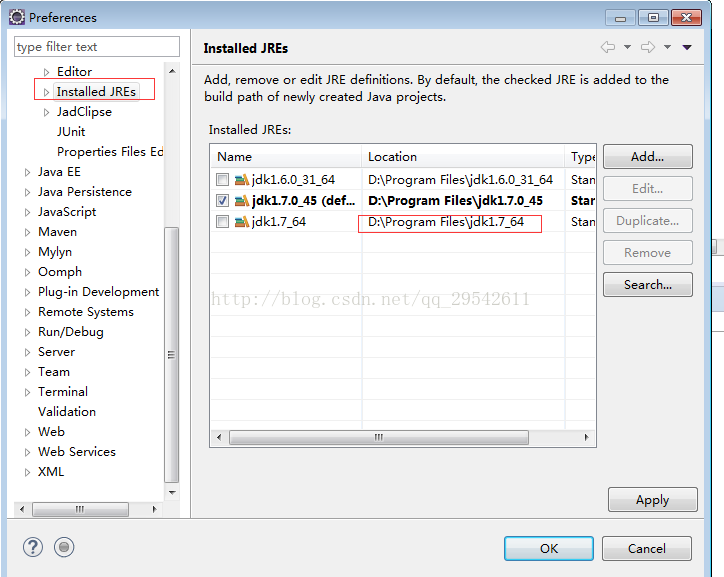This screenshot has height=577, width=724.
Task: Click the JRE table horizontal scrollbar thumb
Action: pyautogui.click(x=379, y=437)
